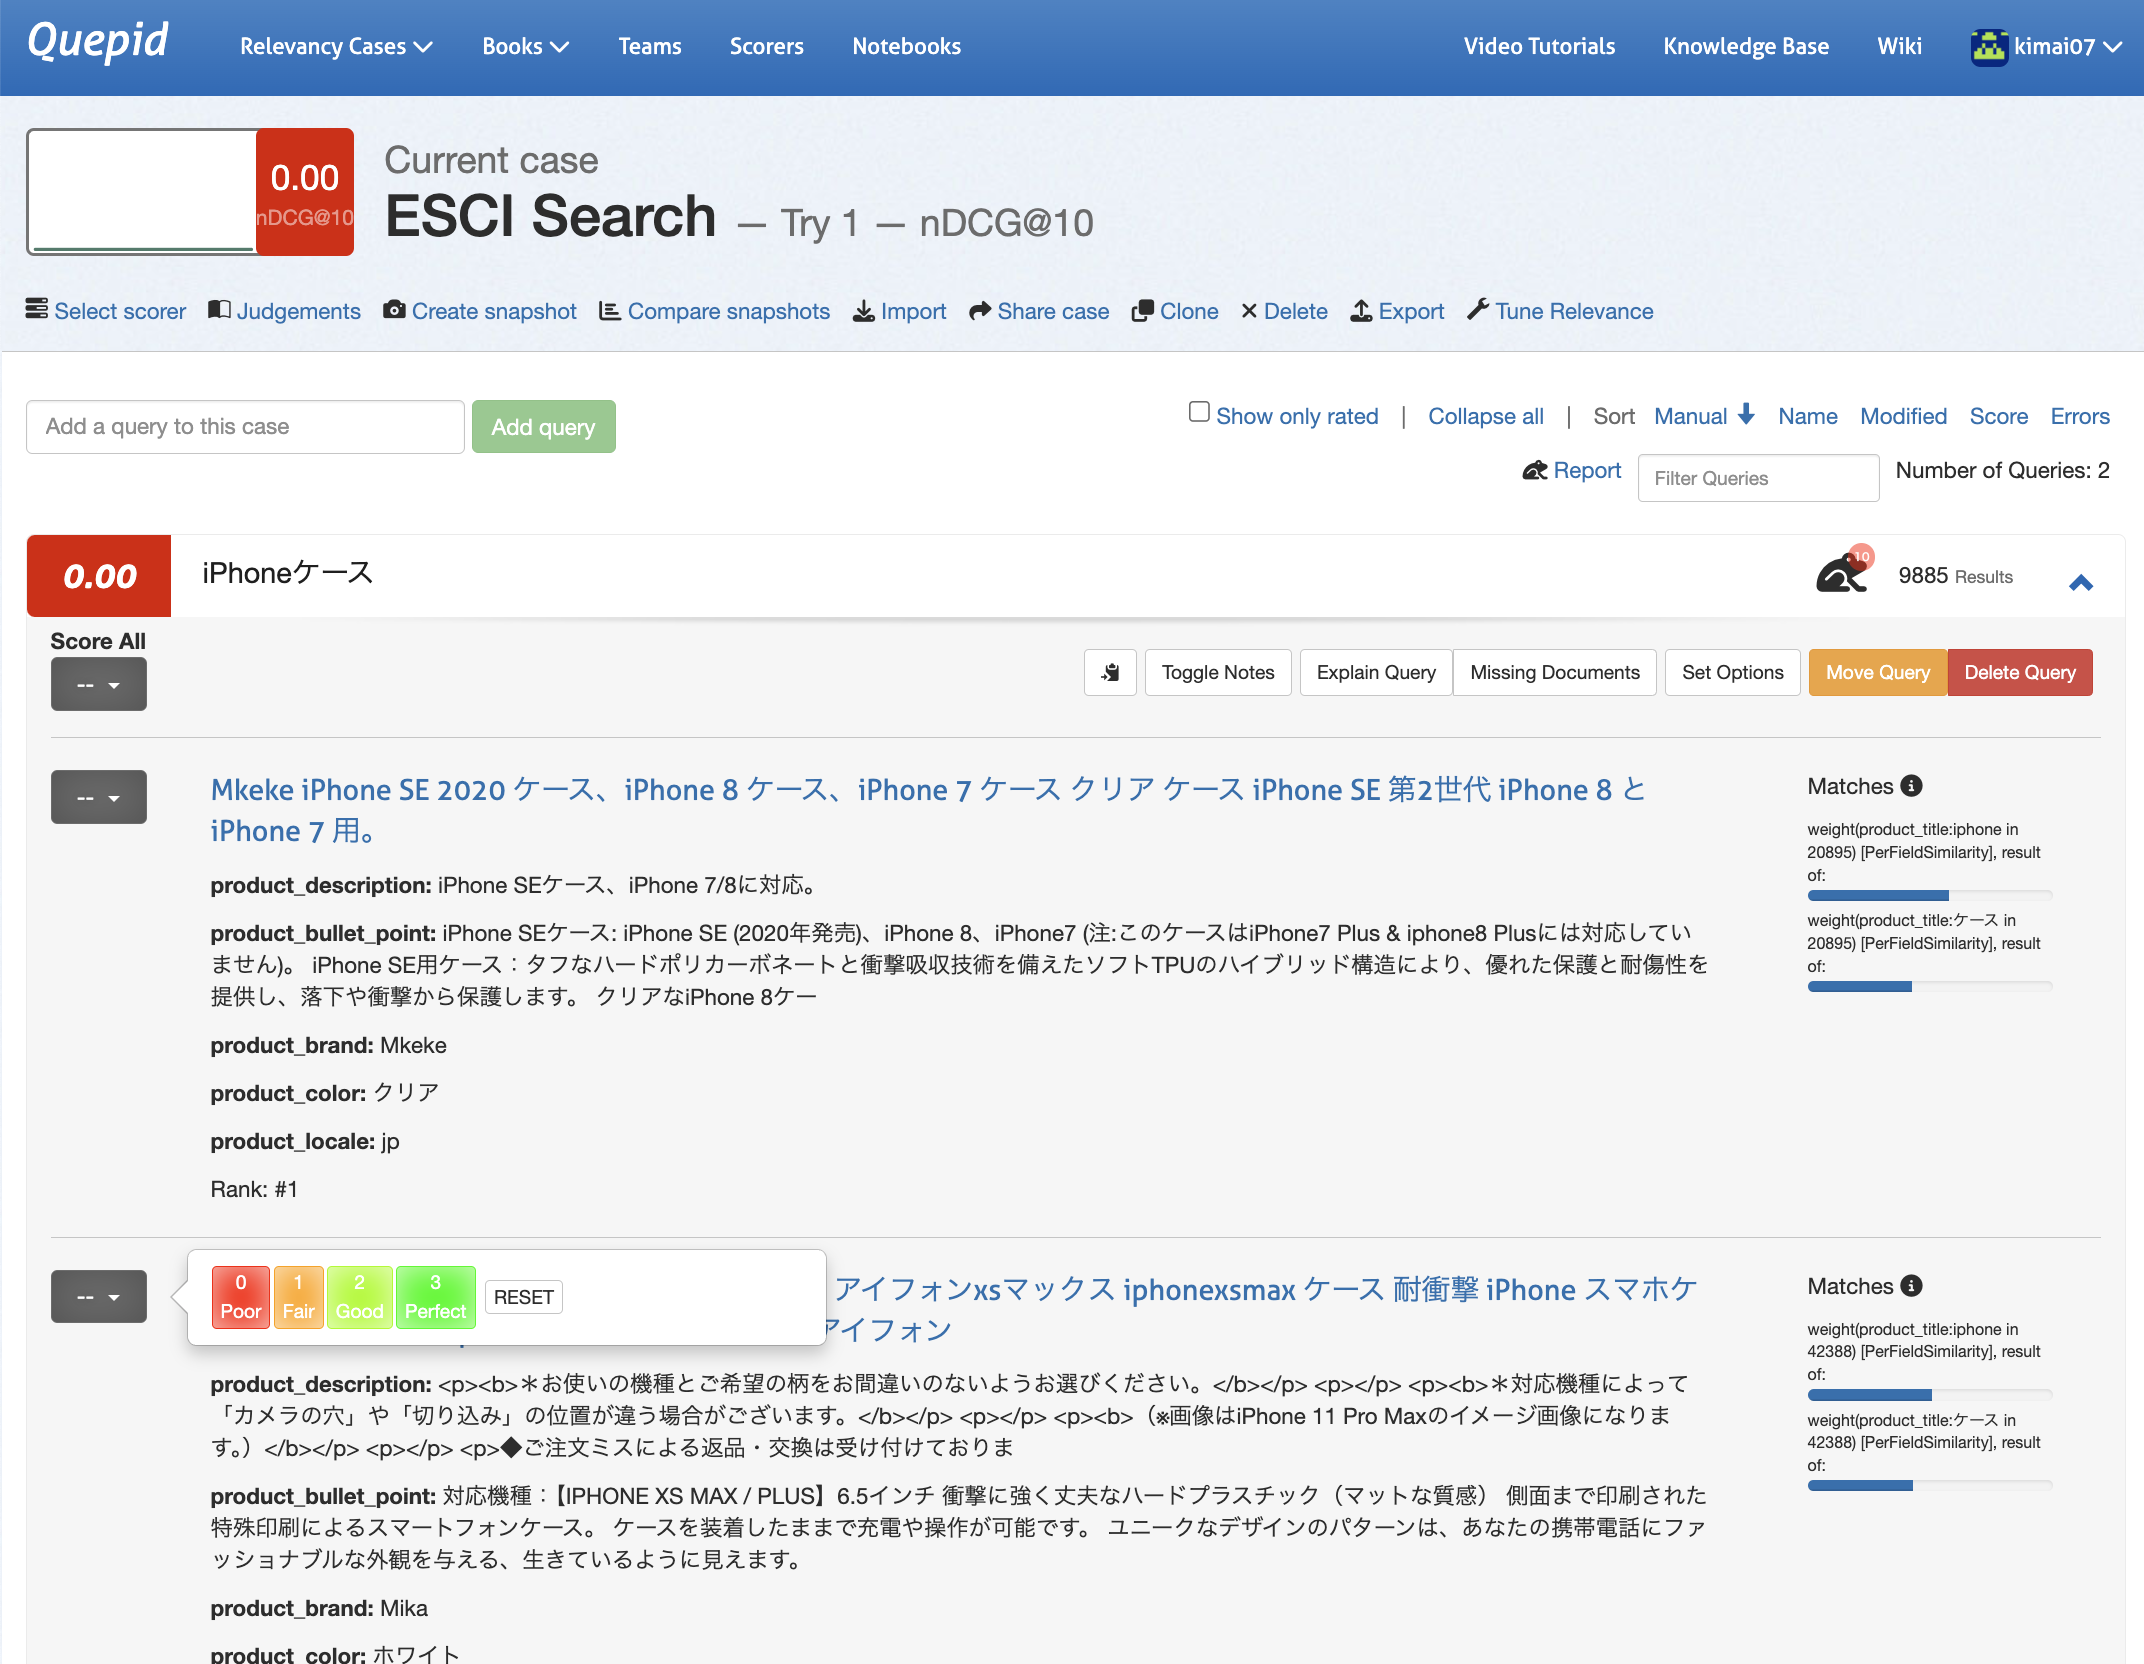Click the Import download icon

click(x=862, y=311)
